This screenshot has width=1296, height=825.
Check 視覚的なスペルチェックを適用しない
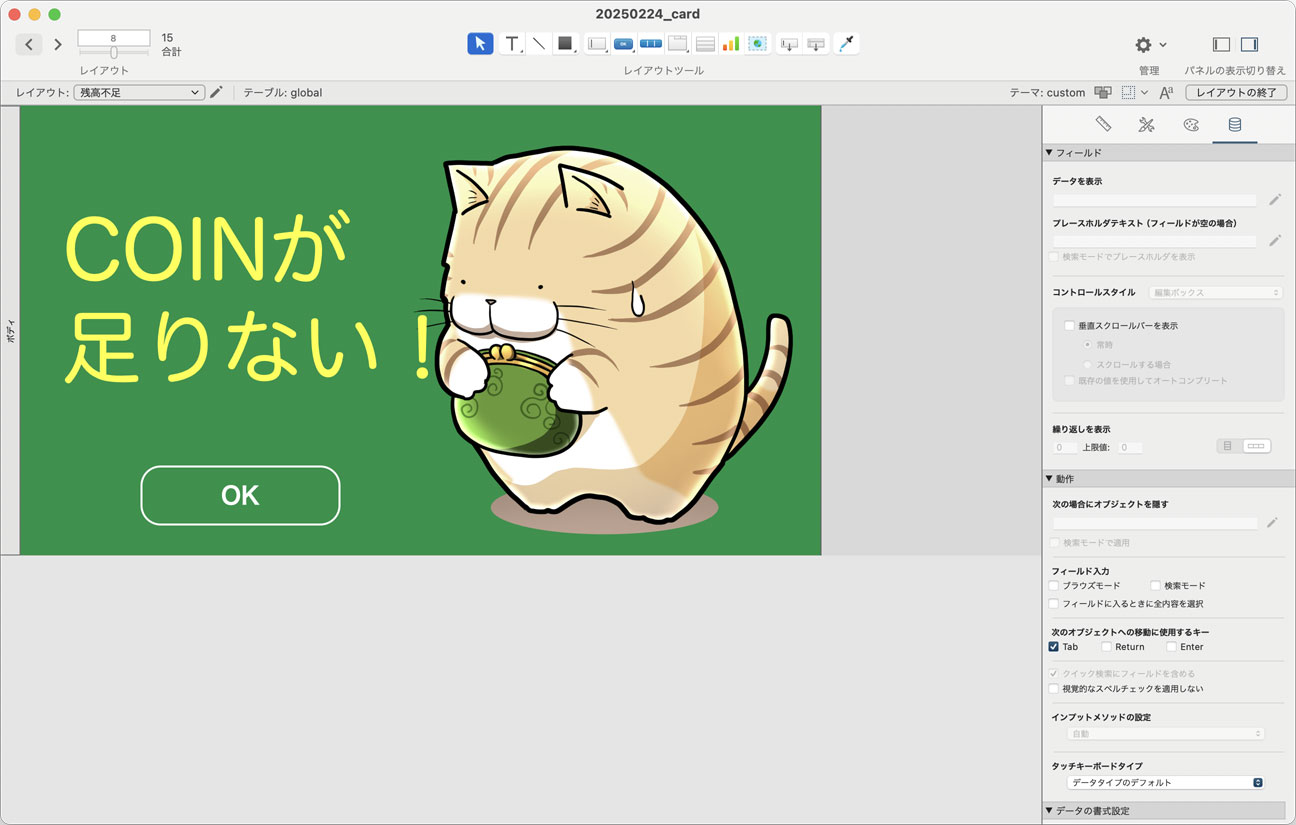click(x=1054, y=689)
